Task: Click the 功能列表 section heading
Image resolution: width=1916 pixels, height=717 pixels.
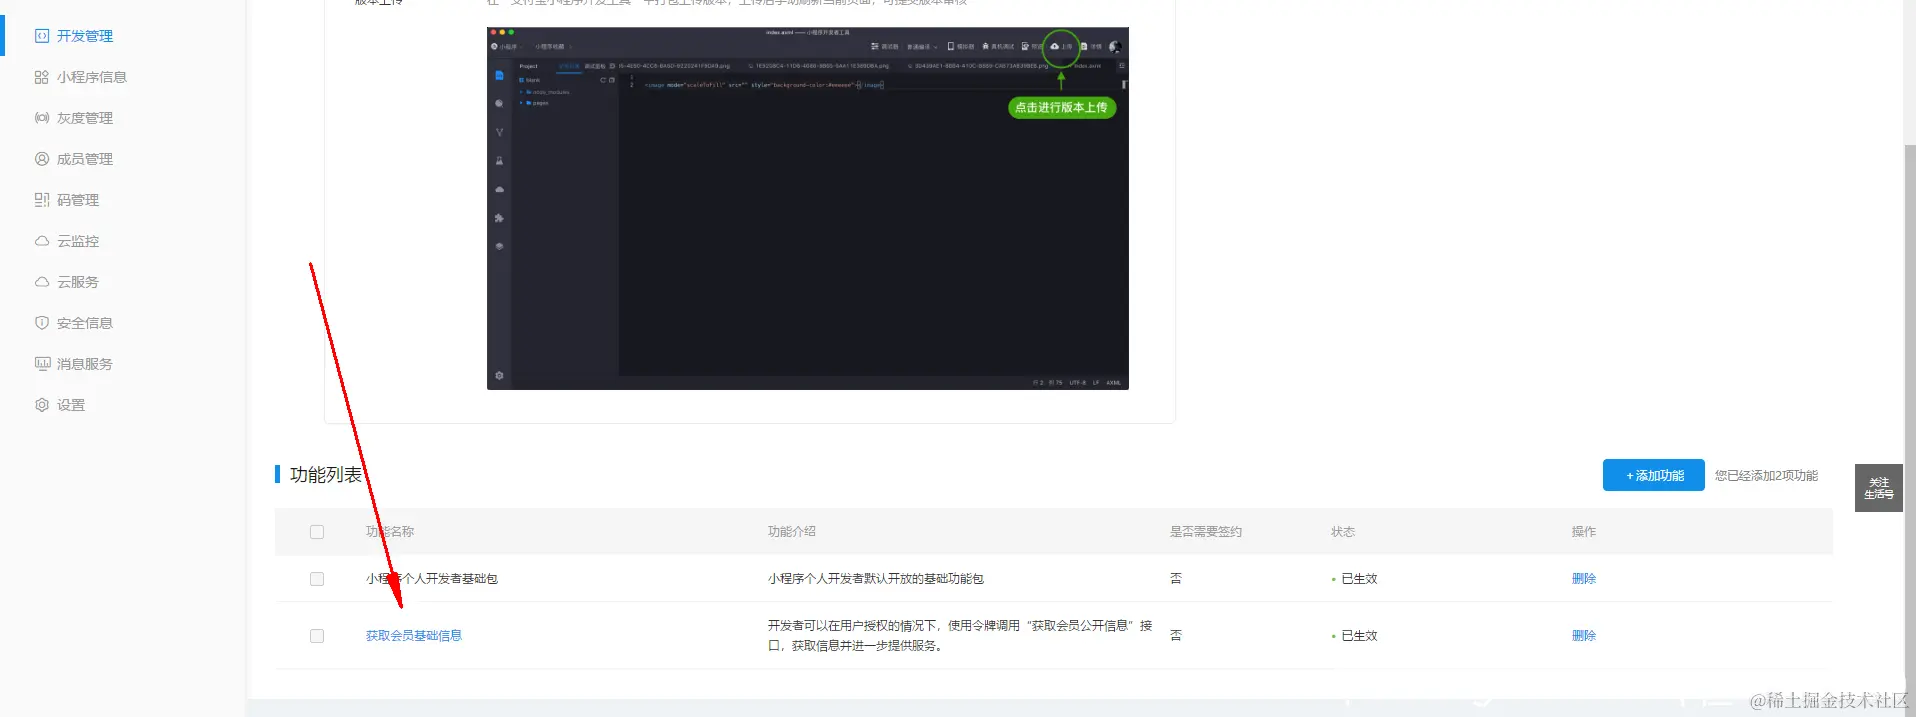Action: (x=326, y=475)
